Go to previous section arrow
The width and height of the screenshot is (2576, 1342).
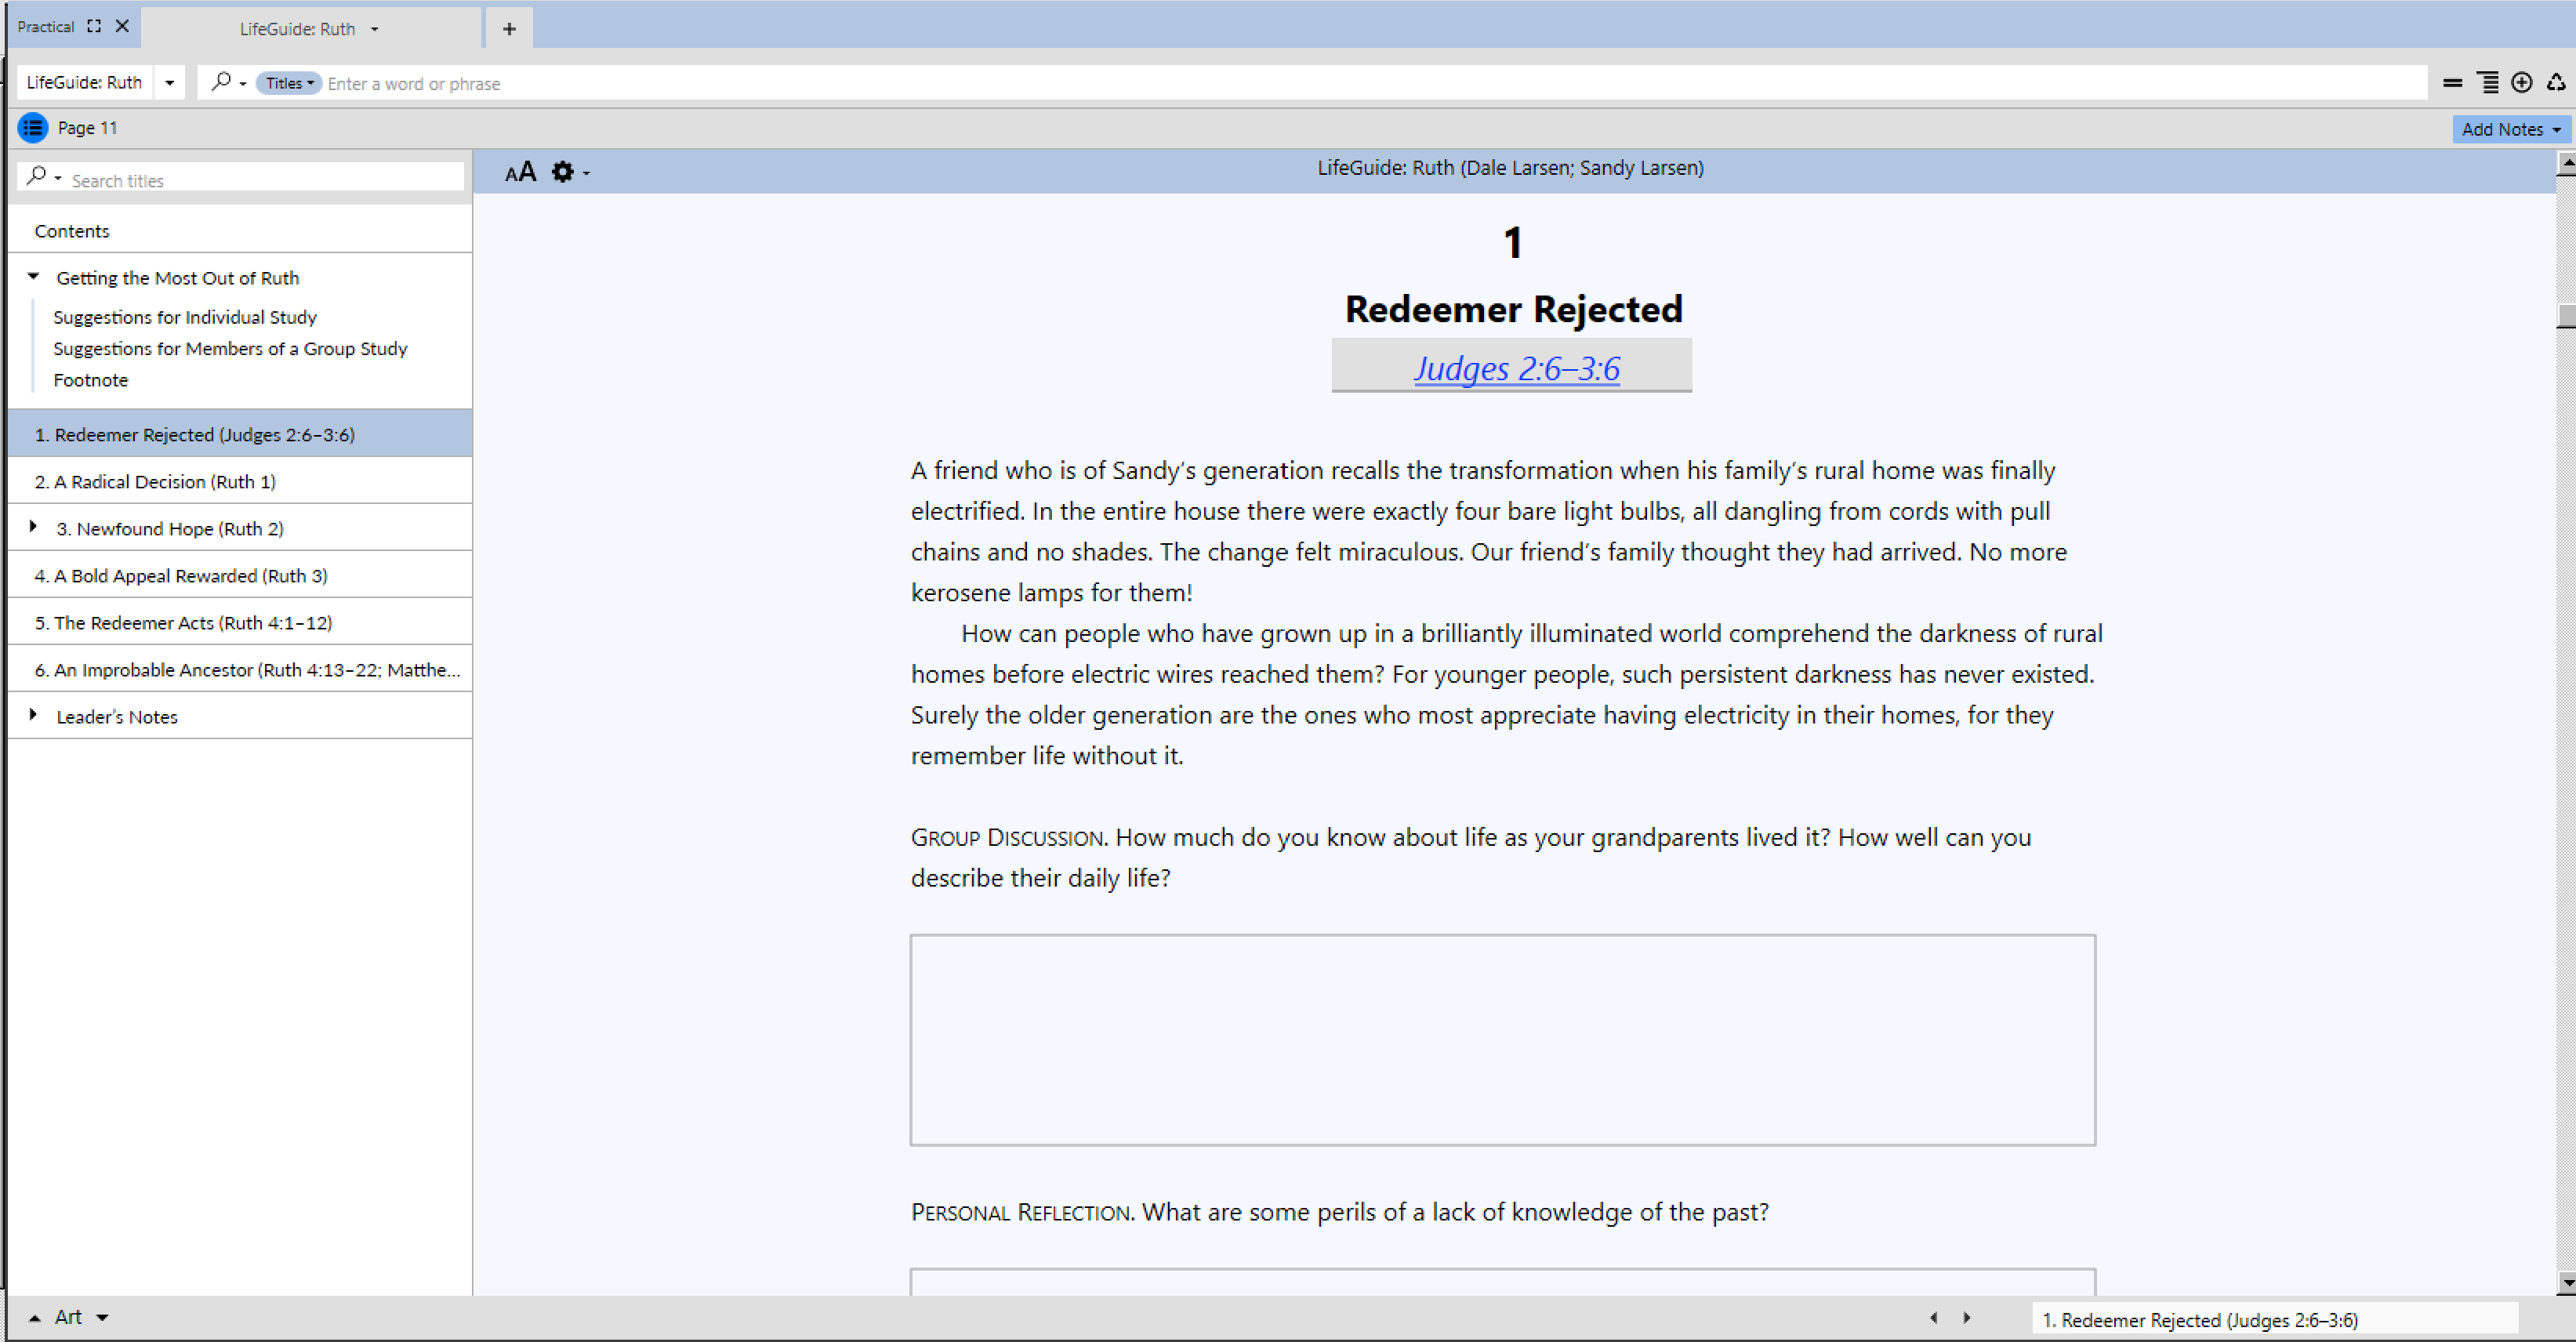point(1933,1318)
